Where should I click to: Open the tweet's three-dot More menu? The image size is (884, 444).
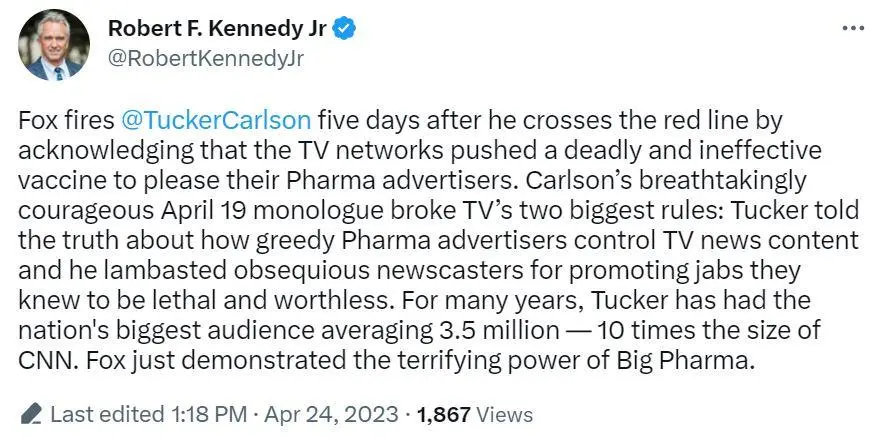coord(853,29)
